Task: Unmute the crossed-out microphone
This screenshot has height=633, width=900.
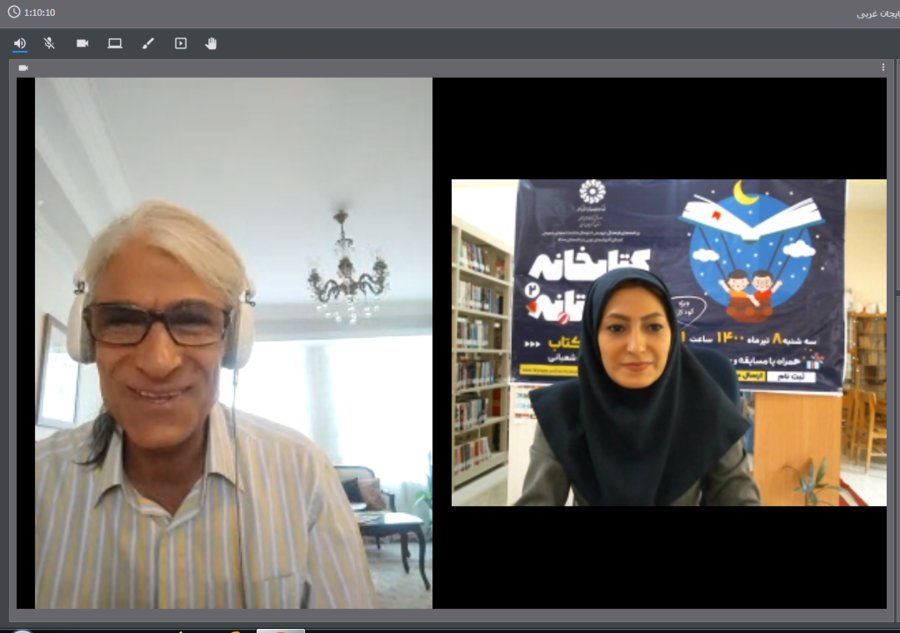Action: point(50,43)
